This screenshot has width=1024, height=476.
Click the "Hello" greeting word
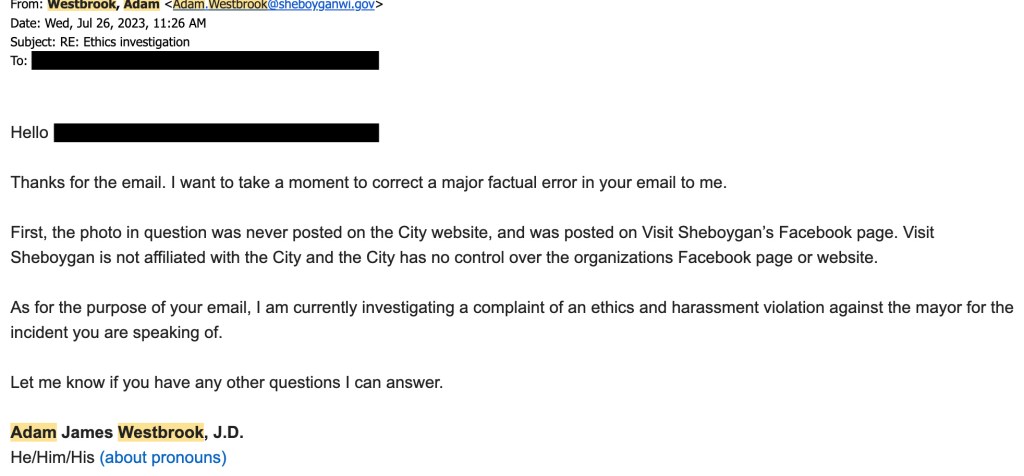point(29,133)
